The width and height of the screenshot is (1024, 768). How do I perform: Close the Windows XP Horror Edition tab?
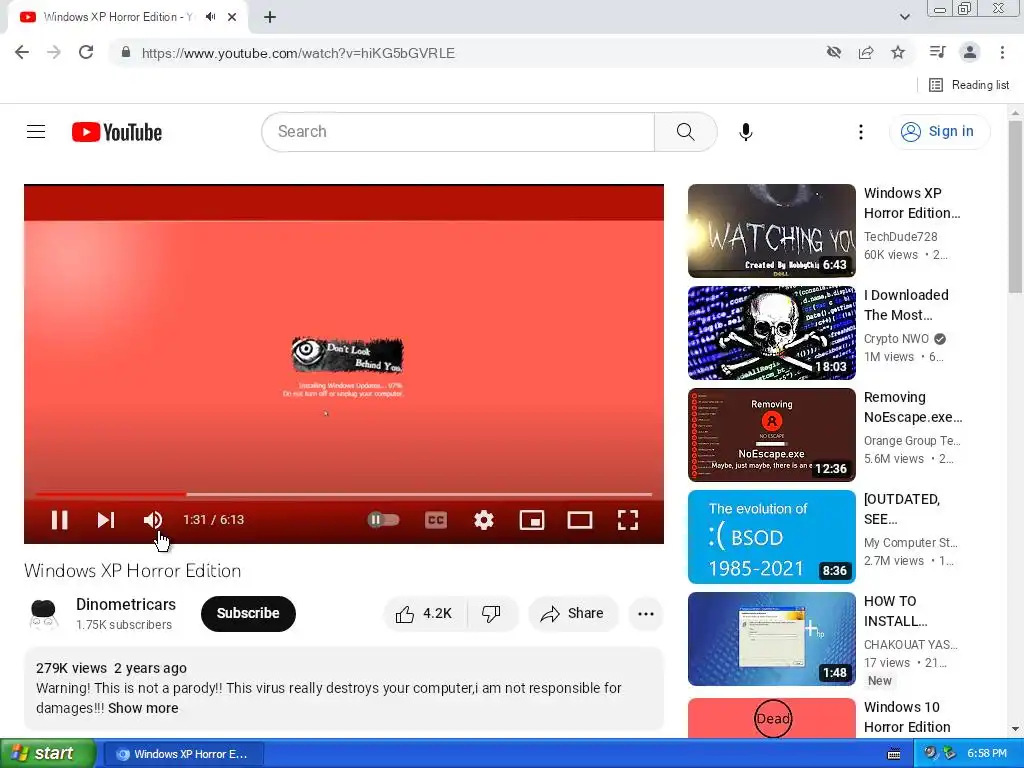[232, 17]
